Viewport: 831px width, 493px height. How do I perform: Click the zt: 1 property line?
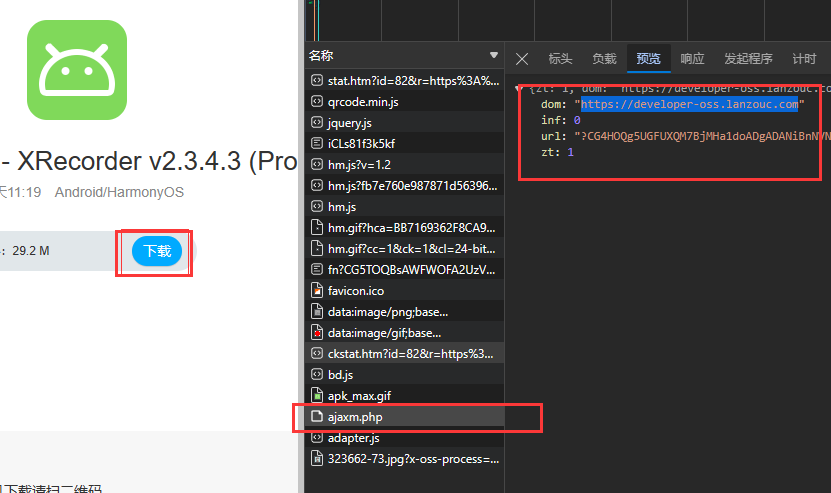[557, 152]
